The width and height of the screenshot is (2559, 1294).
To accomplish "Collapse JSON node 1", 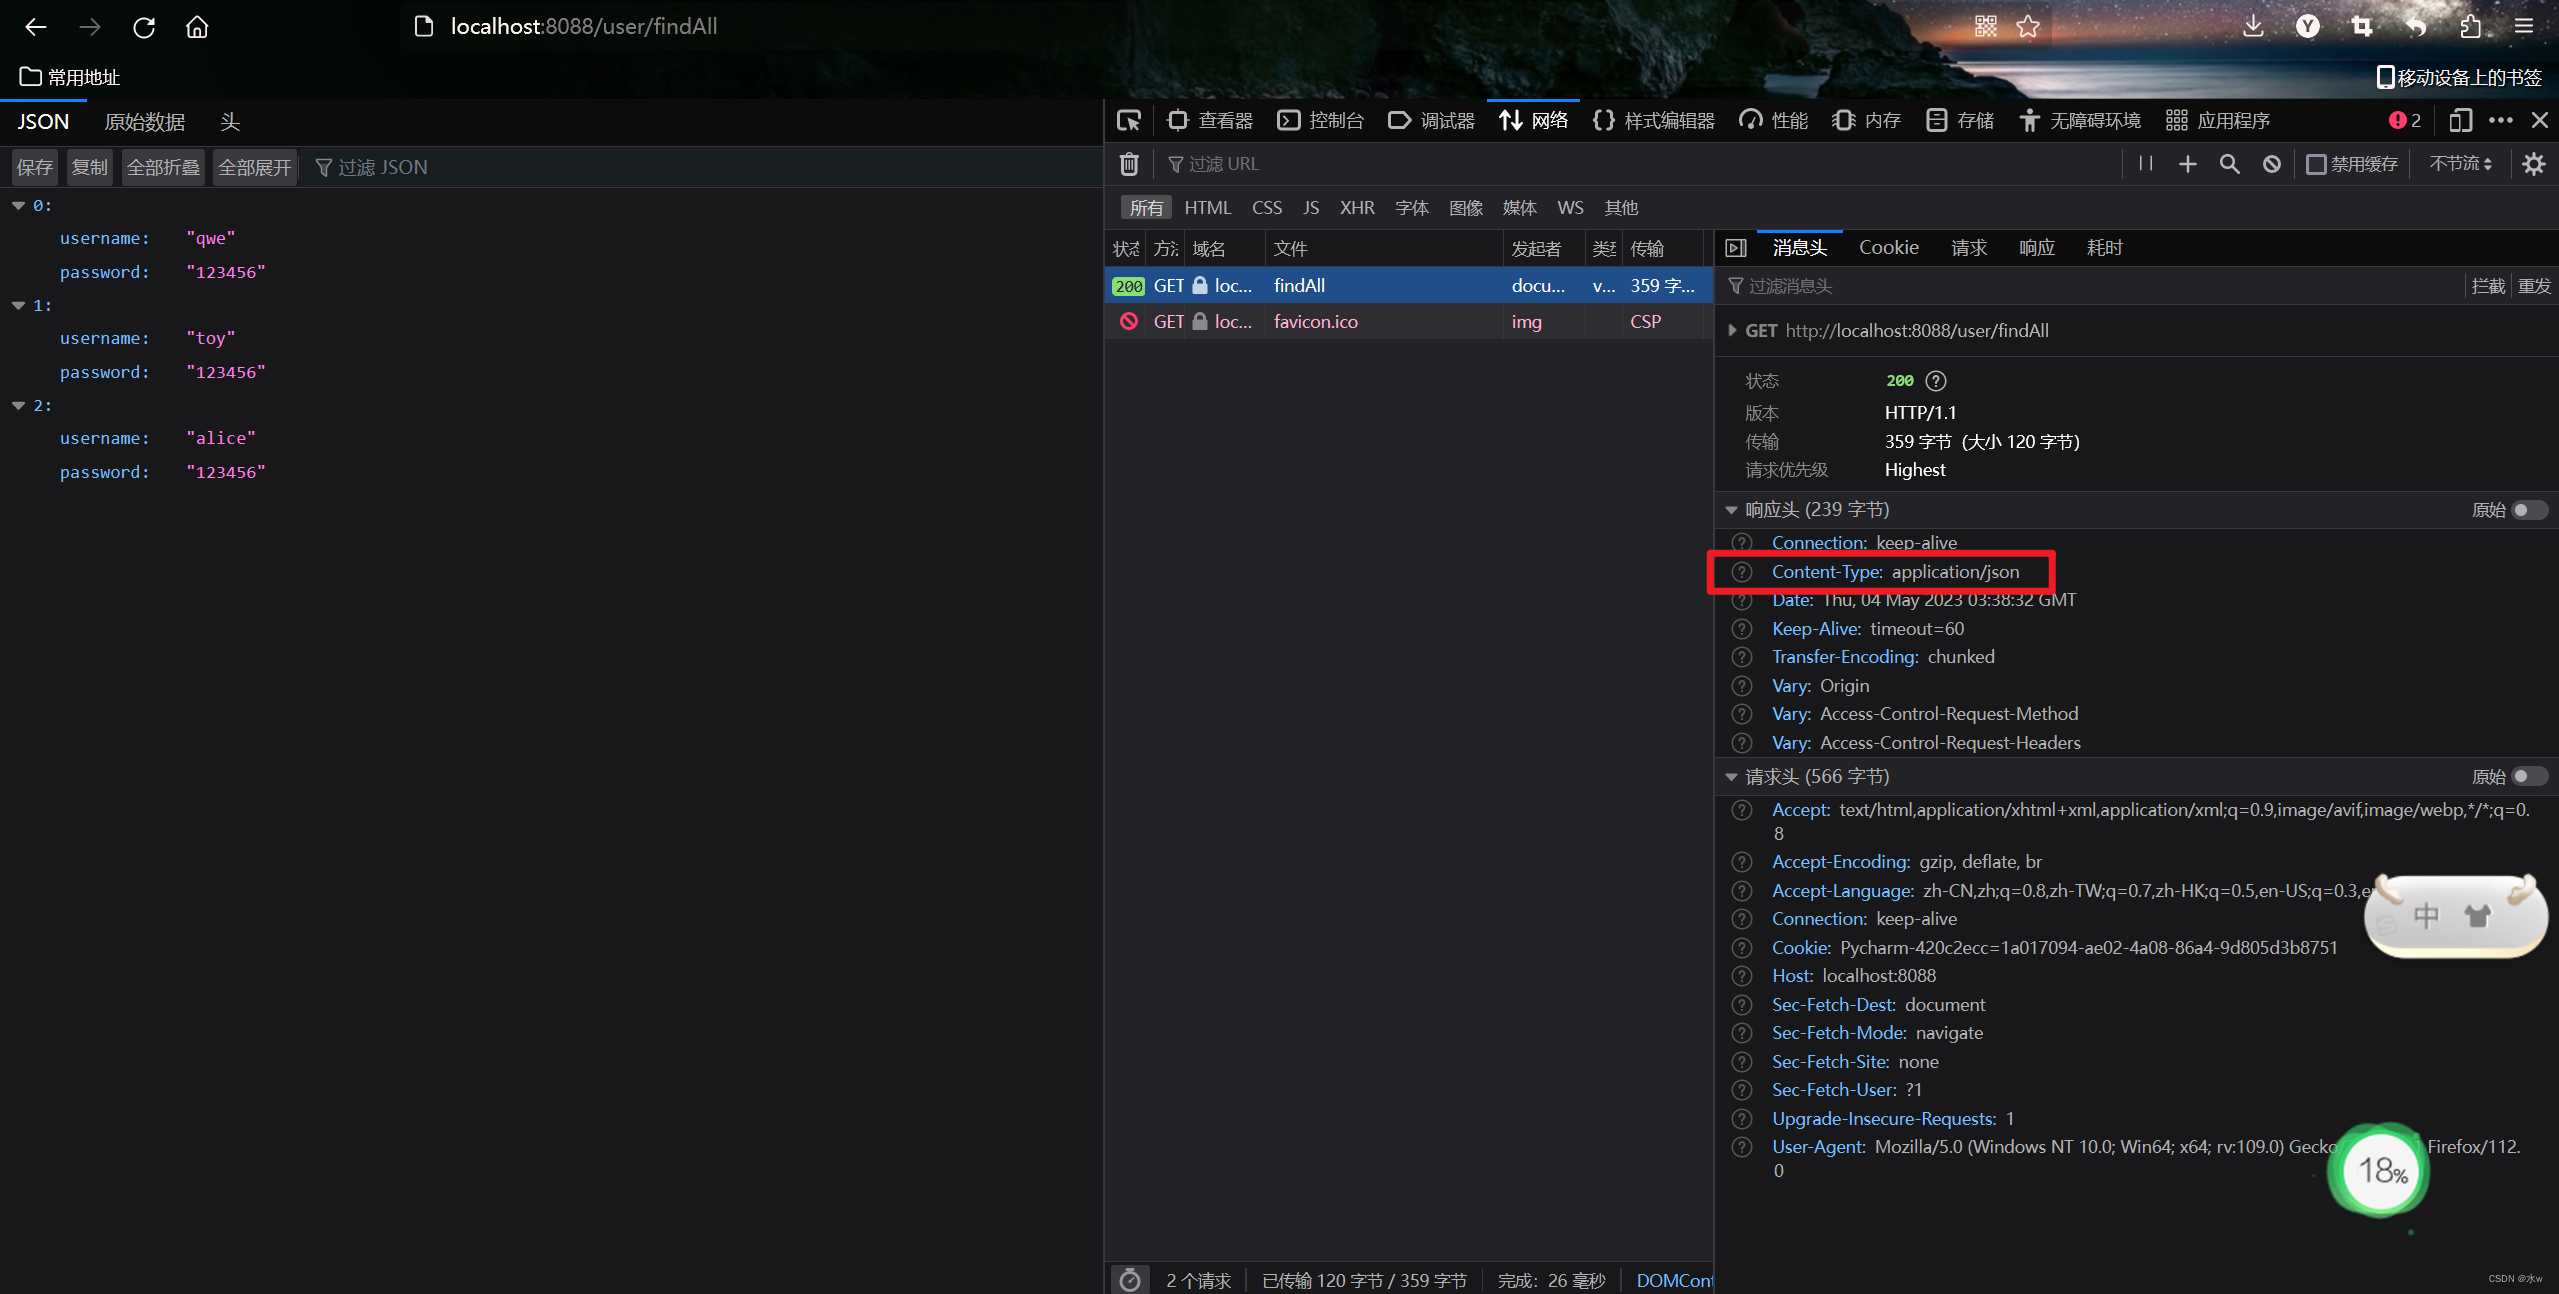I will pyautogui.click(x=18, y=306).
